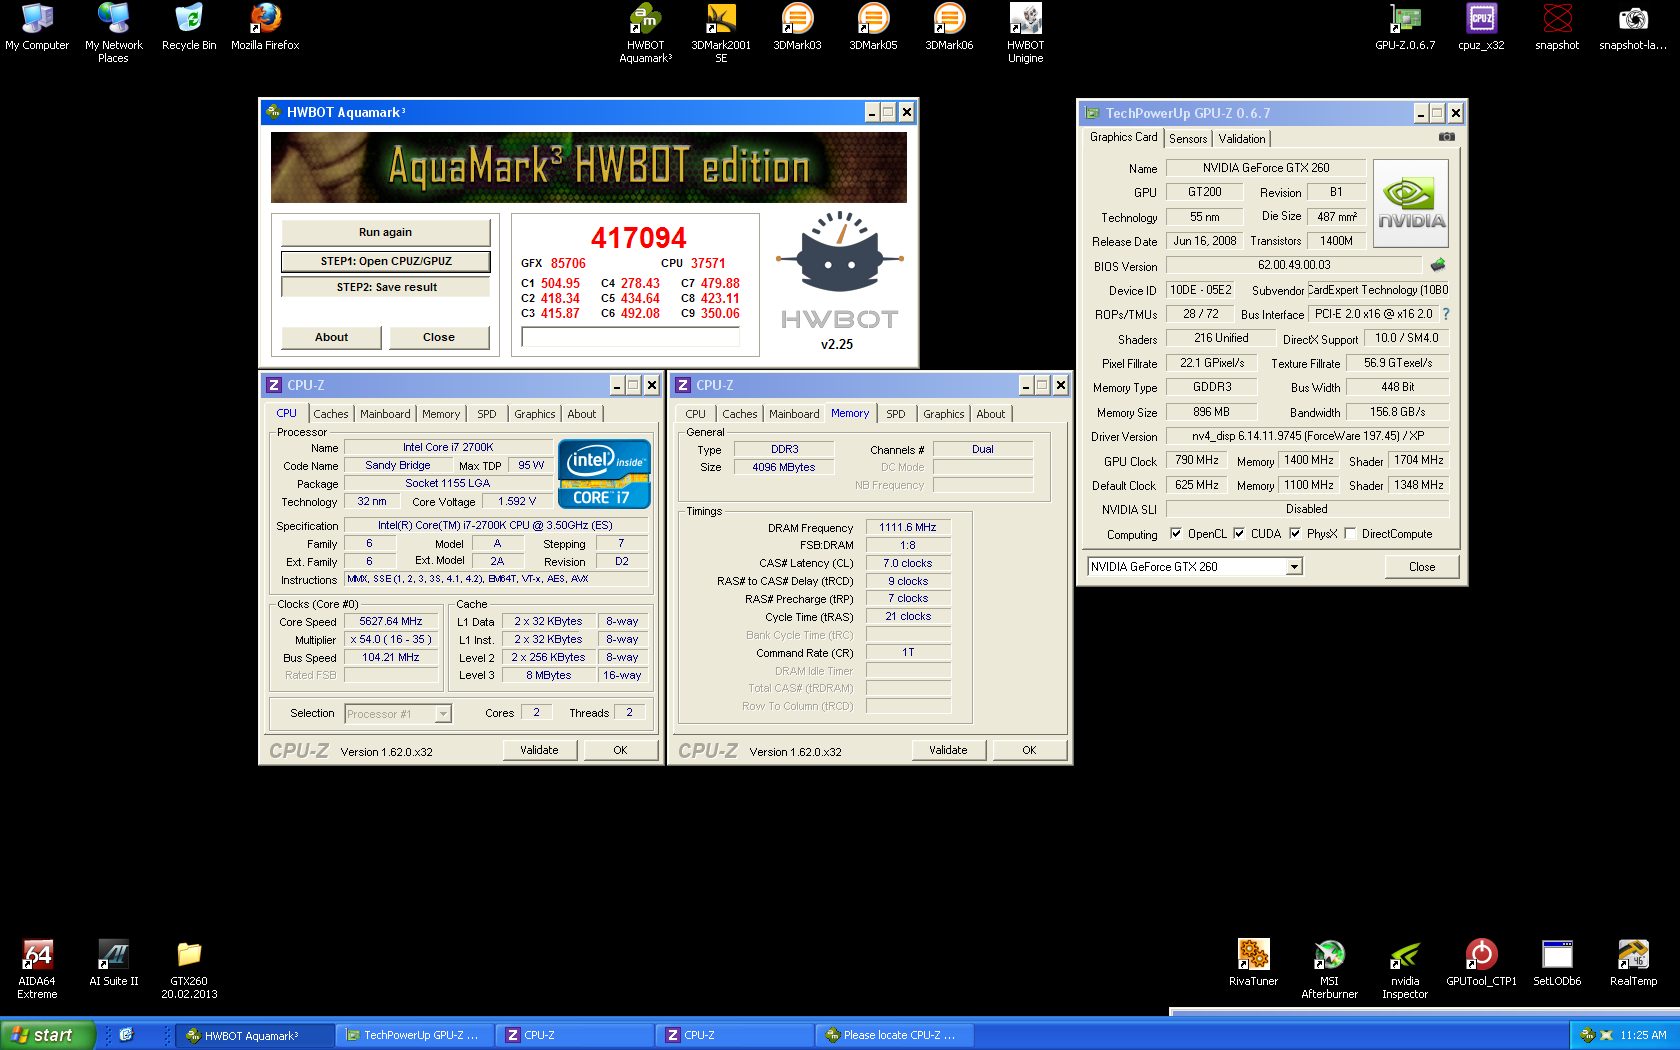The image size is (1680, 1050).
Task: Click OK in left CPU-Z window
Action: pos(620,750)
